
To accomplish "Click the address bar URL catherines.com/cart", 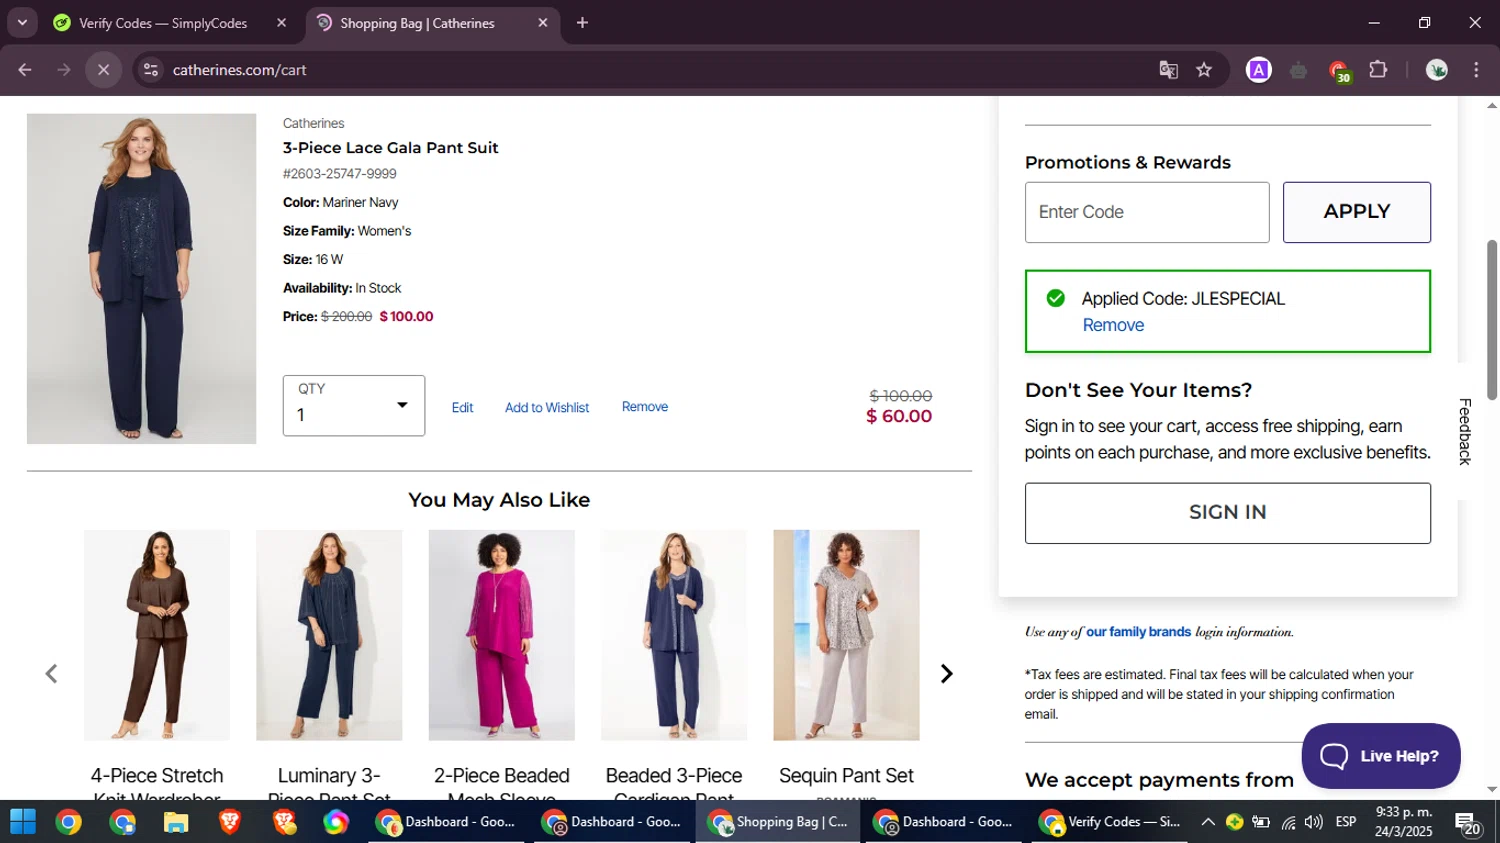I will tap(239, 70).
